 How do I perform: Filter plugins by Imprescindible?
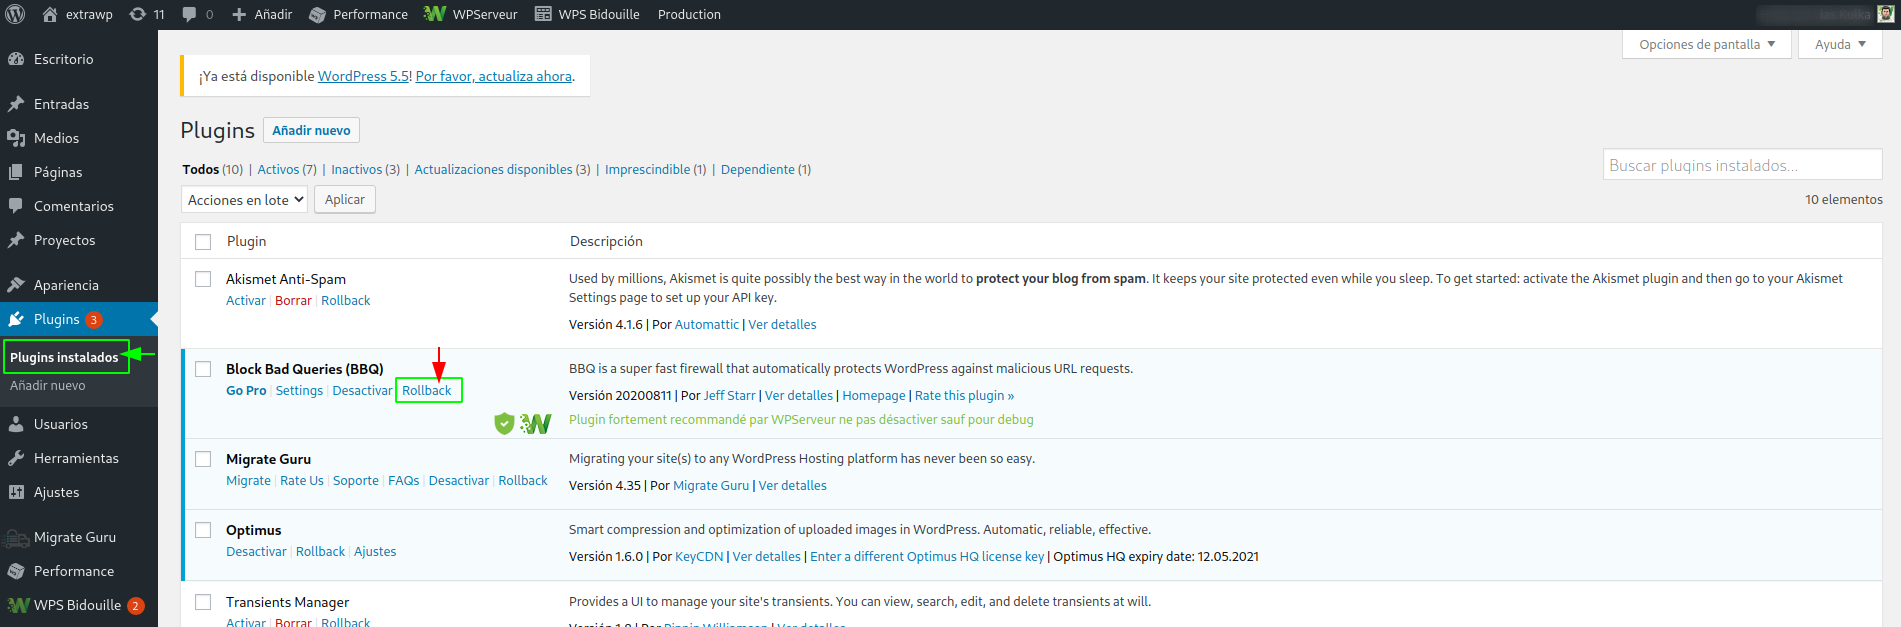click(x=648, y=169)
